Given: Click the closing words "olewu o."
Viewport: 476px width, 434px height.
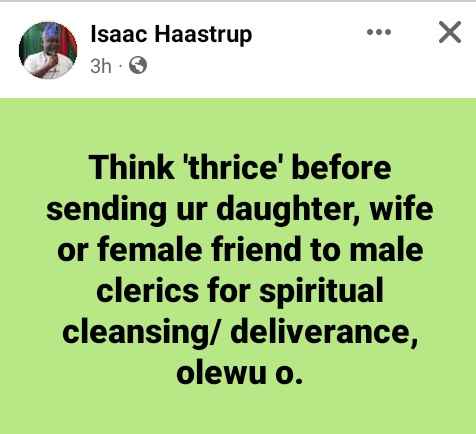Looking at the screenshot, I should (240, 373).
